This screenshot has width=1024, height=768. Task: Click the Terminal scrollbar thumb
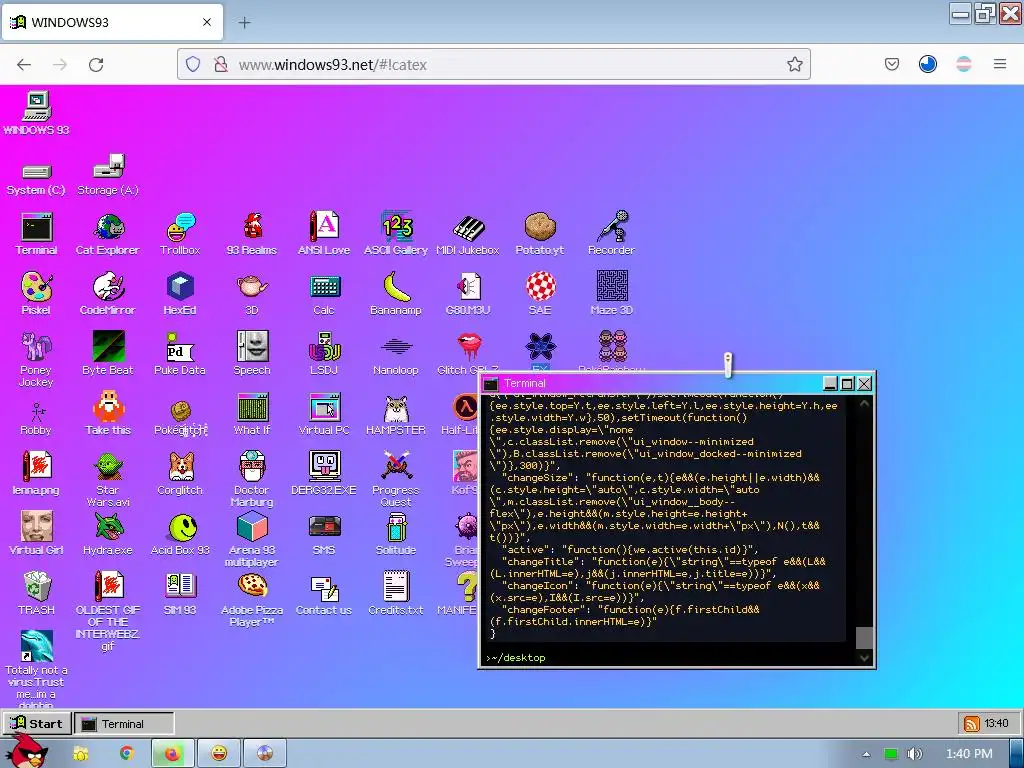[864, 637]
